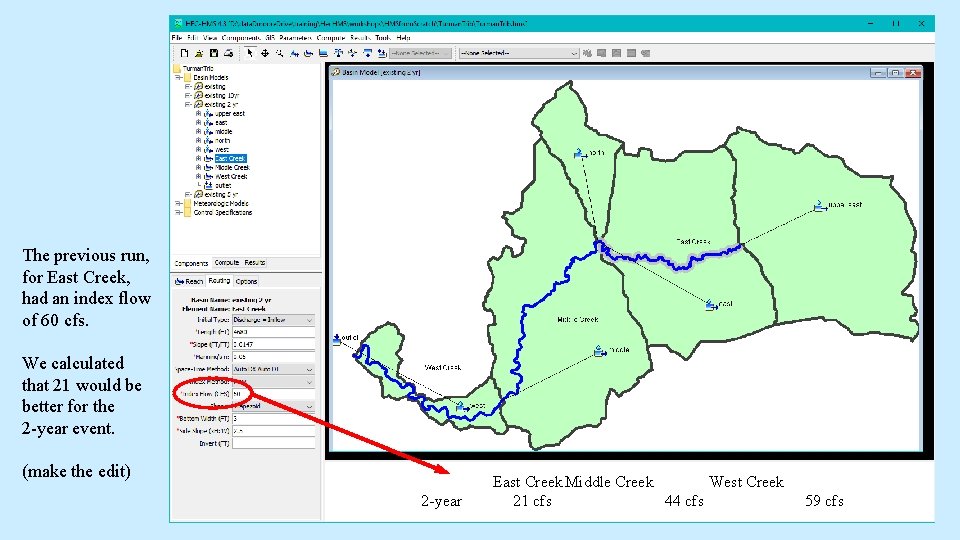960x540 pixels.
Task: Open the Help menu
Action: tap(403, 38)
